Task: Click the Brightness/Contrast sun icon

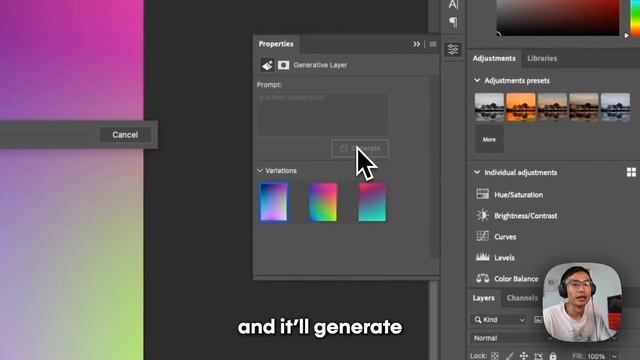Action: point(482,215)
